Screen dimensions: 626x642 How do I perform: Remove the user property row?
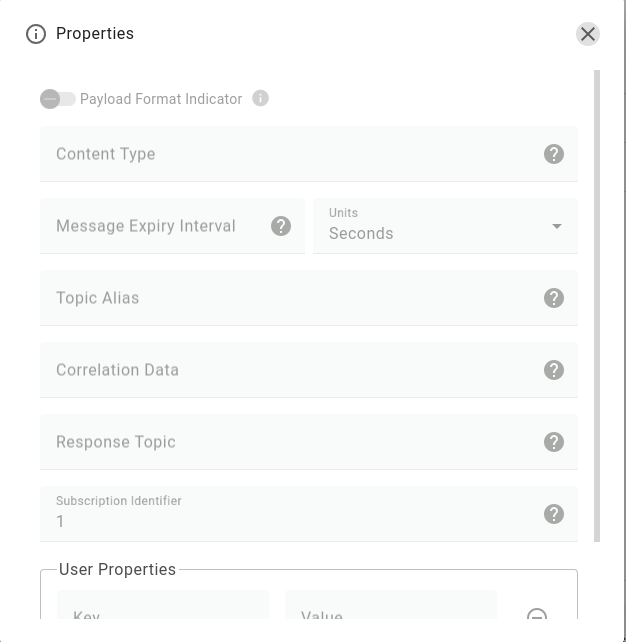point(537,615)
